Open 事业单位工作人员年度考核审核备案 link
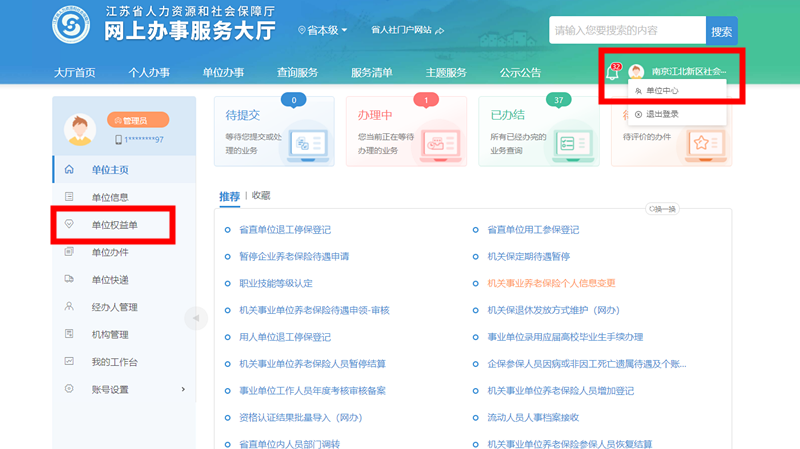 coord(312,390)
